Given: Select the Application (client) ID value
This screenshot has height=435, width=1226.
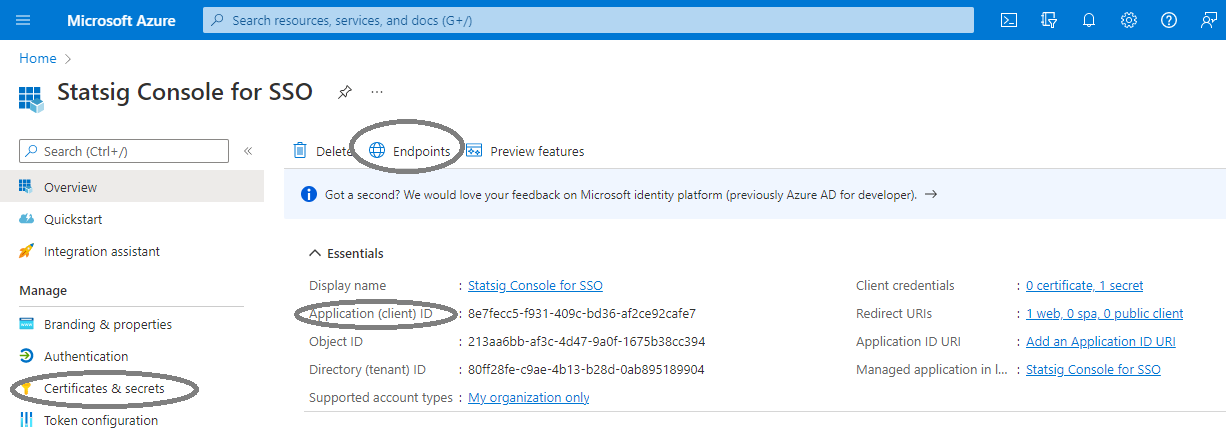Looking at the screenshot, I should (582, 314).
